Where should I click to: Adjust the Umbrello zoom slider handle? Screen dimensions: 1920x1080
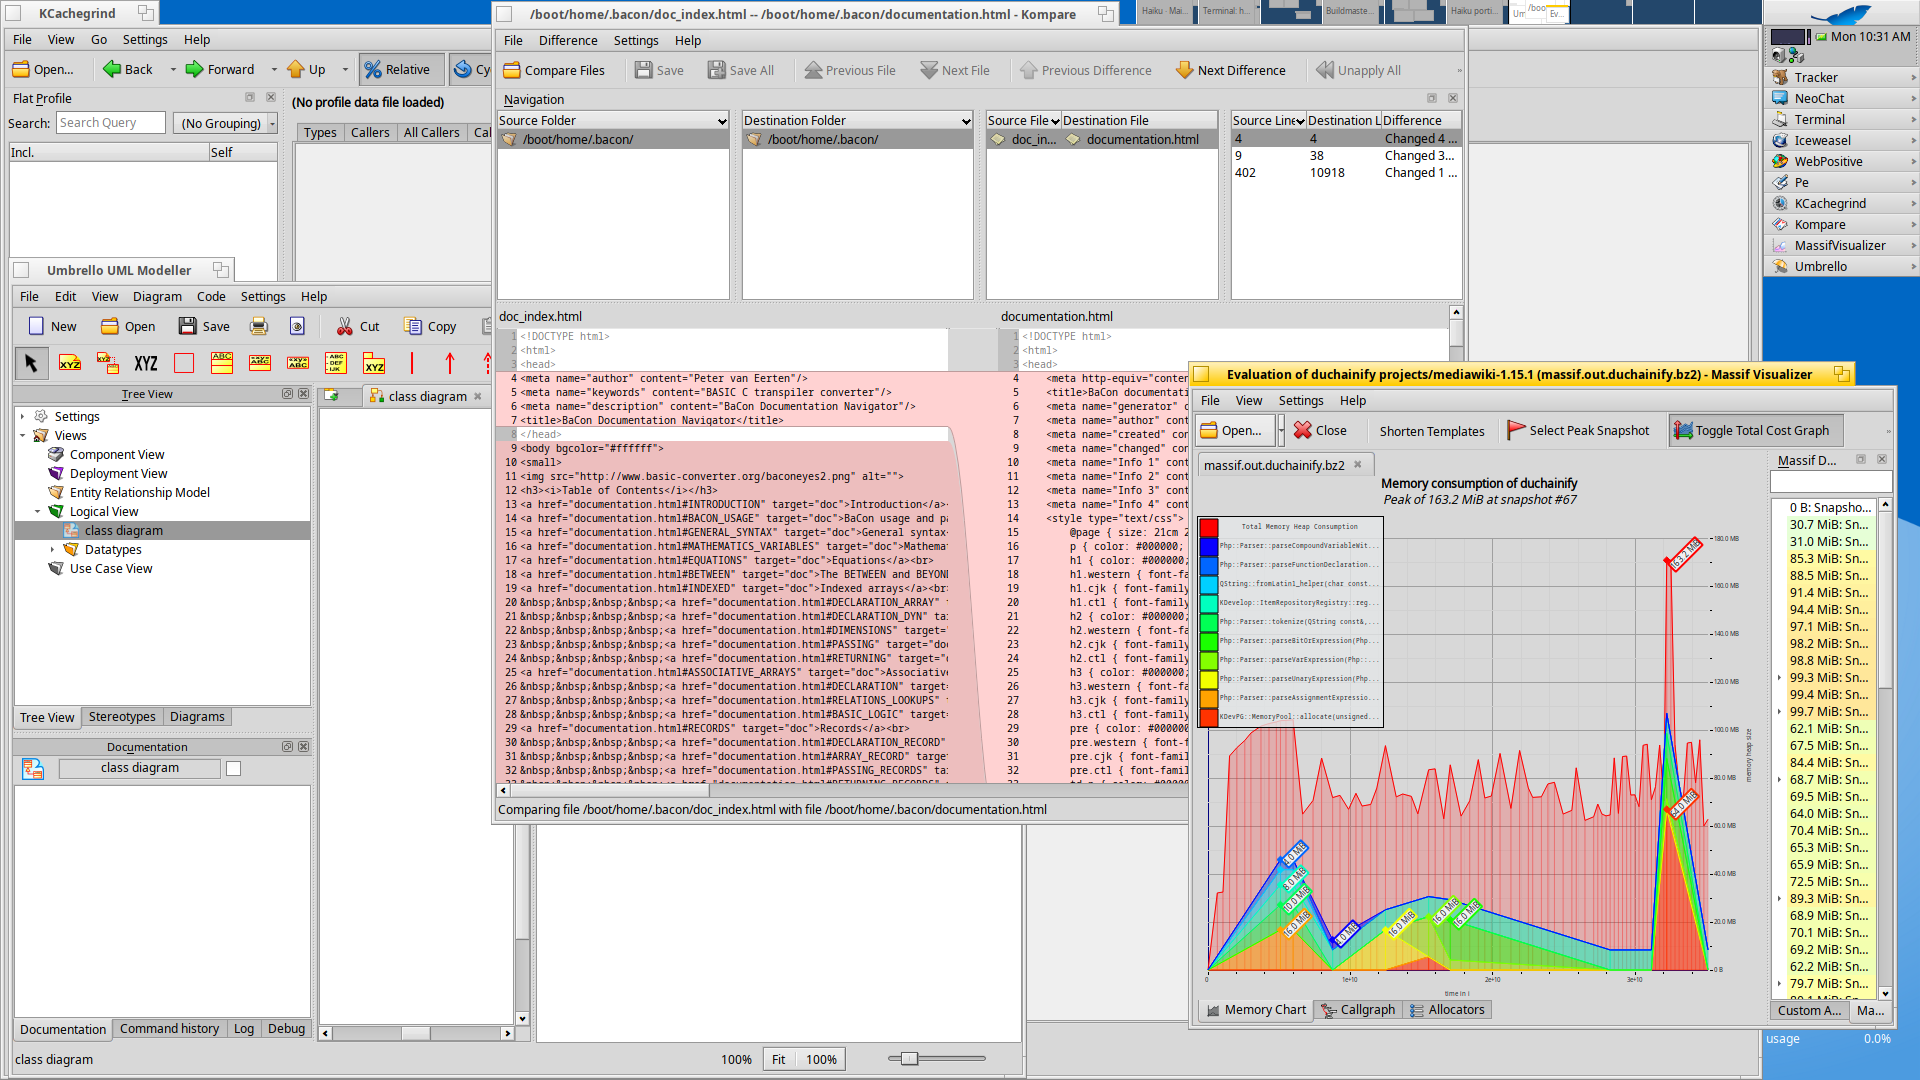click(x=909, y=1058)
